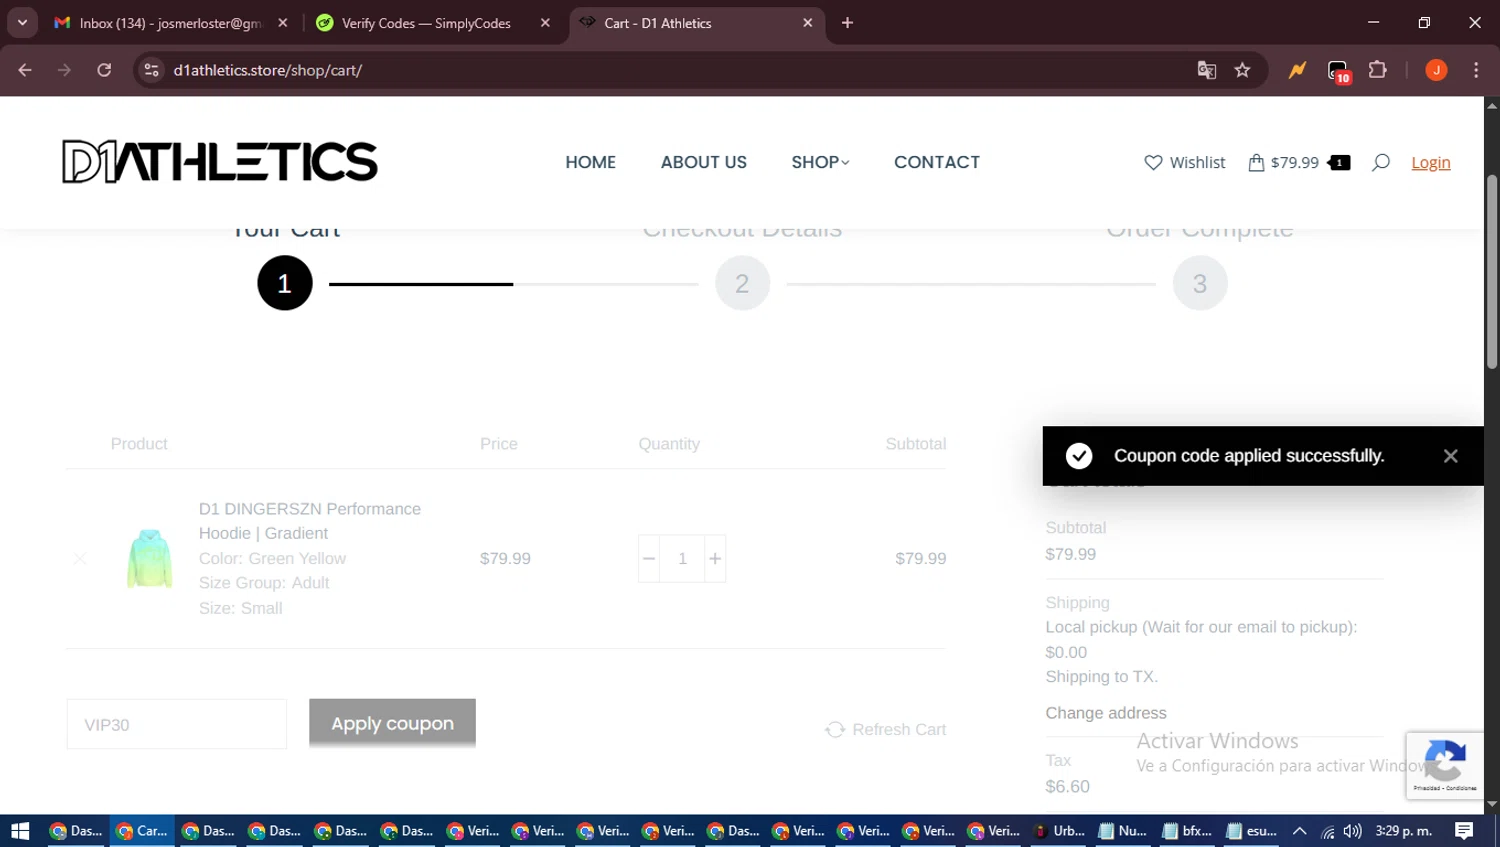Bookmark this page with the star icon
Screen dimensions: 1500x847
[x=1242, y=70]
